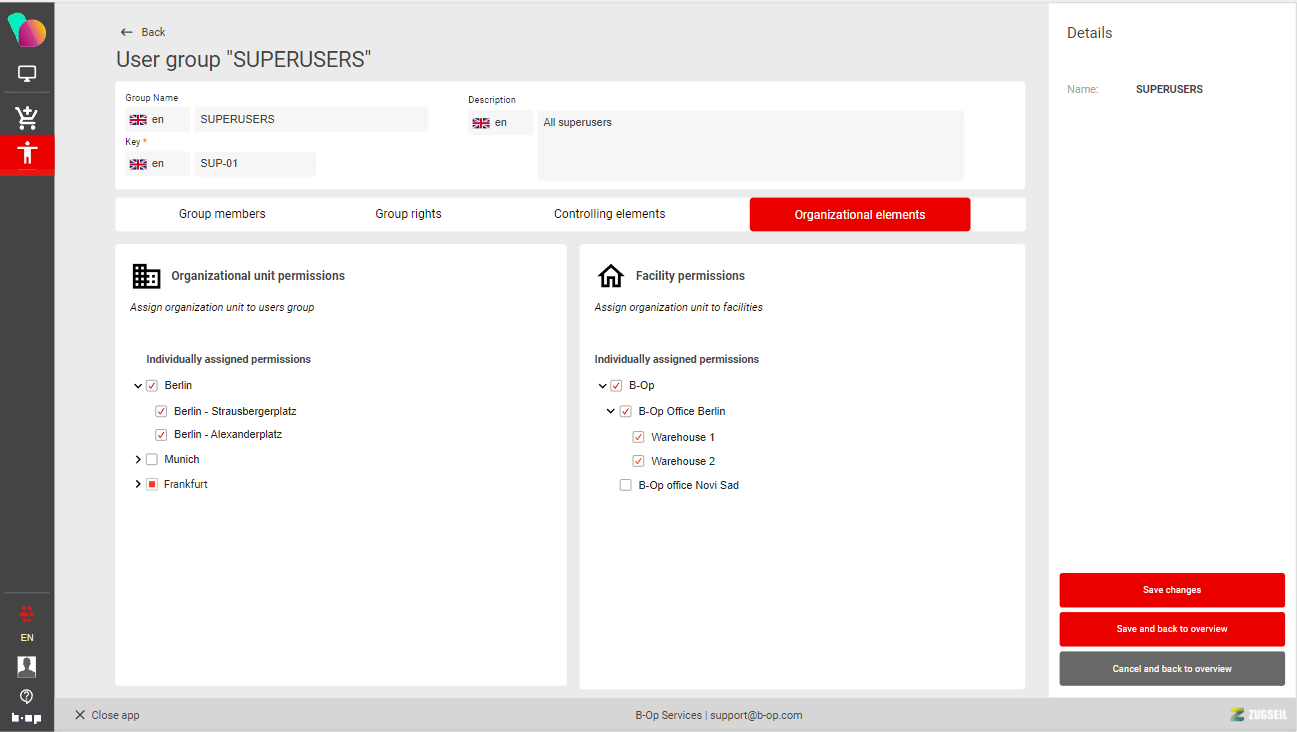Click Close app in the footer
This screenshot has width=1297, height=732.
(x=107, y=715)
